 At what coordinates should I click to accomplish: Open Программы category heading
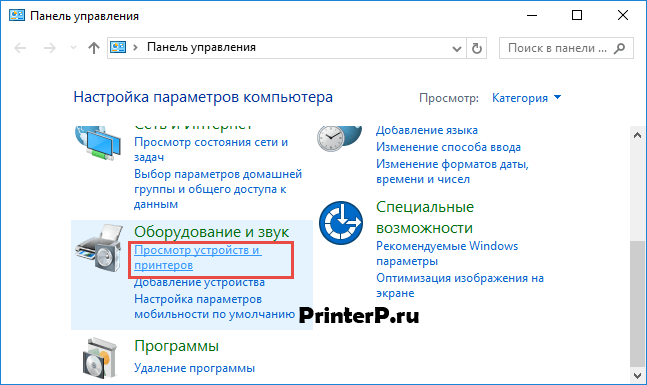pos(176,346)
